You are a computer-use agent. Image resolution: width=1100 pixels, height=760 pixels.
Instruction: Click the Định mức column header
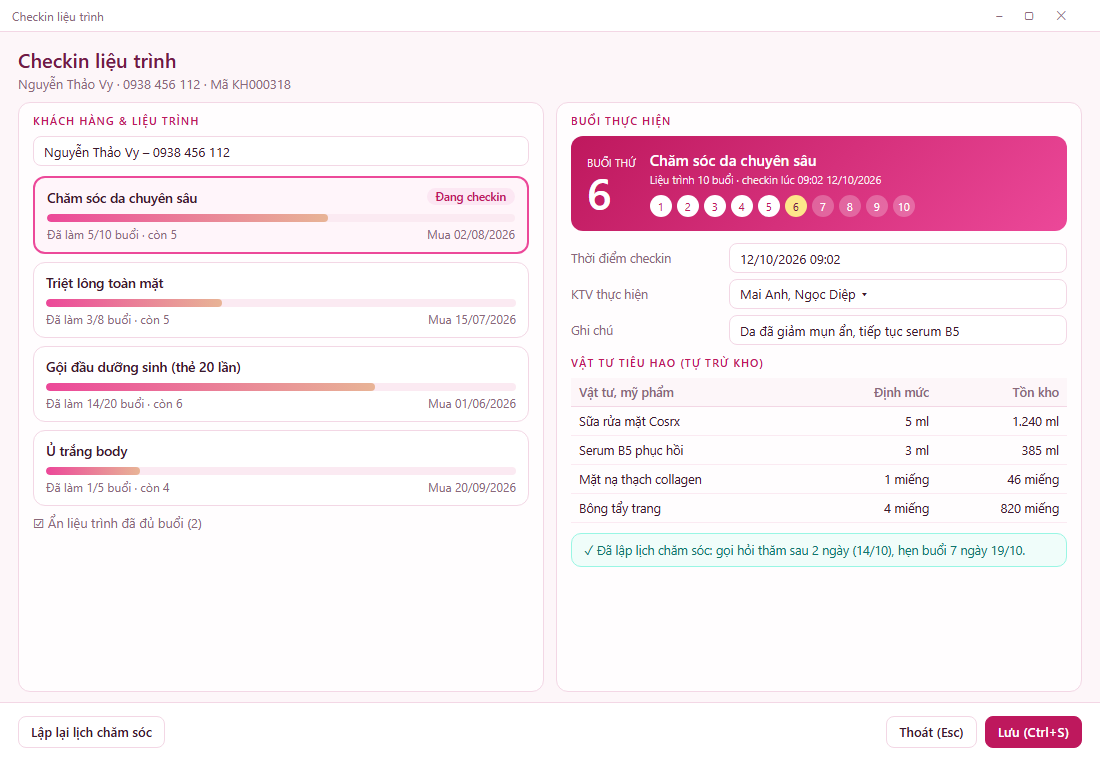pos(901,392)
